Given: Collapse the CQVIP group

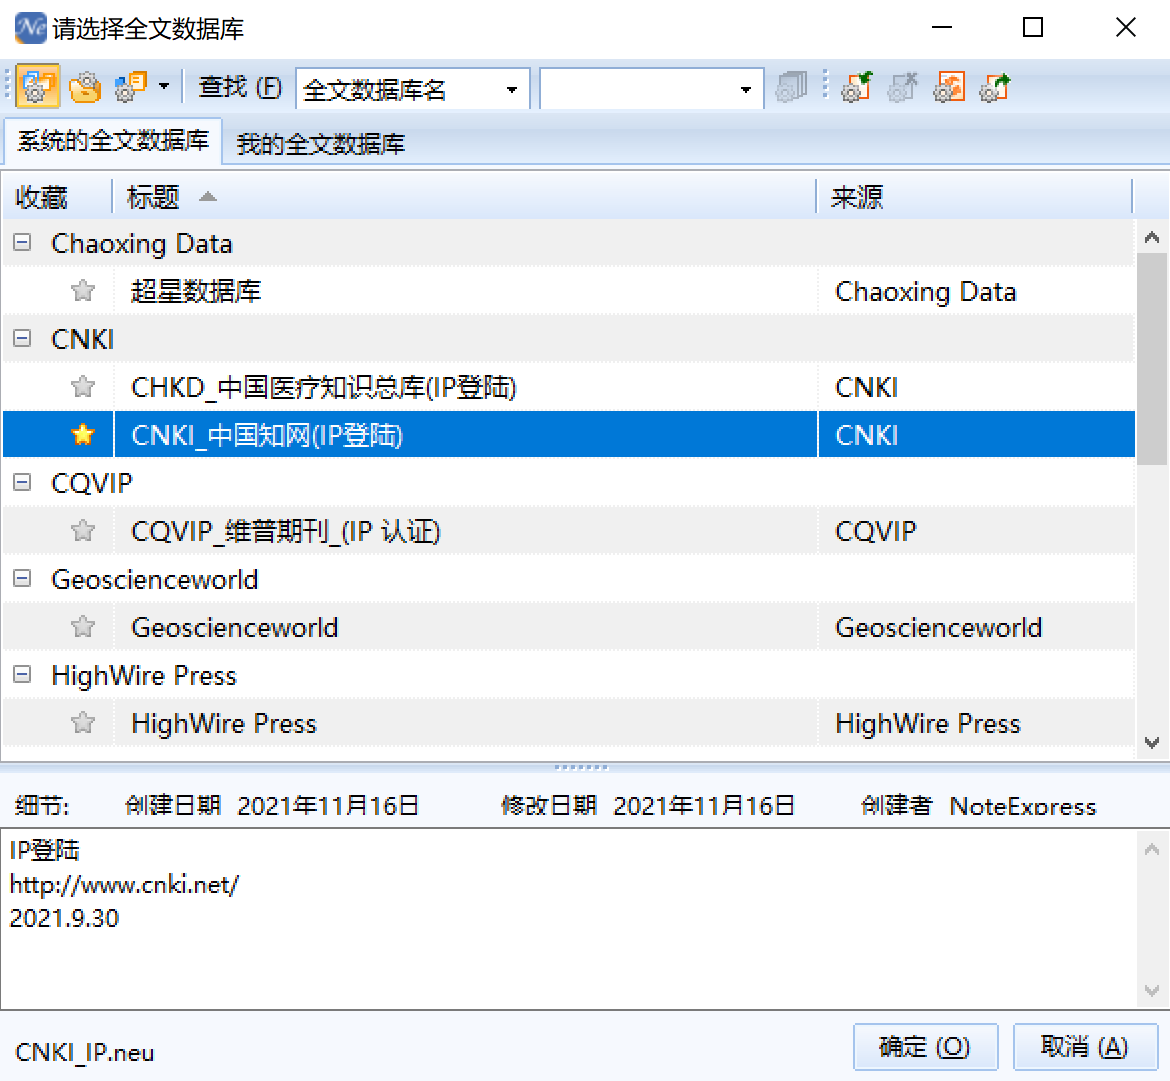Looking at the screenshot, I should click(22, 483).
